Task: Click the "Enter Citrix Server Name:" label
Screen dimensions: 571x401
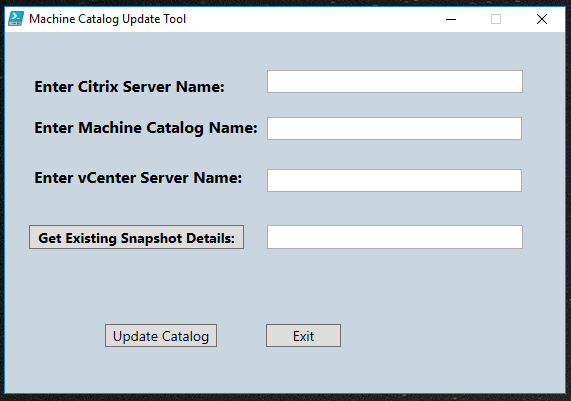Action: pyautogui.click(x=129, y=87)
